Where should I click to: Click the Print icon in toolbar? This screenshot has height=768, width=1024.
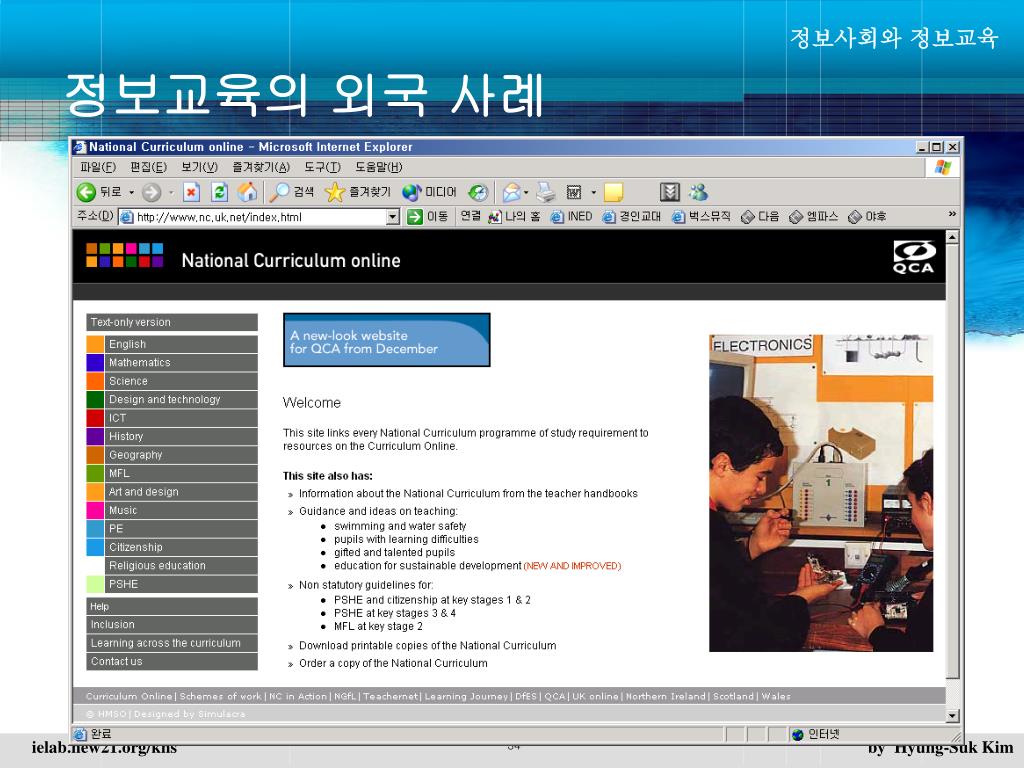tap(545, 192)
